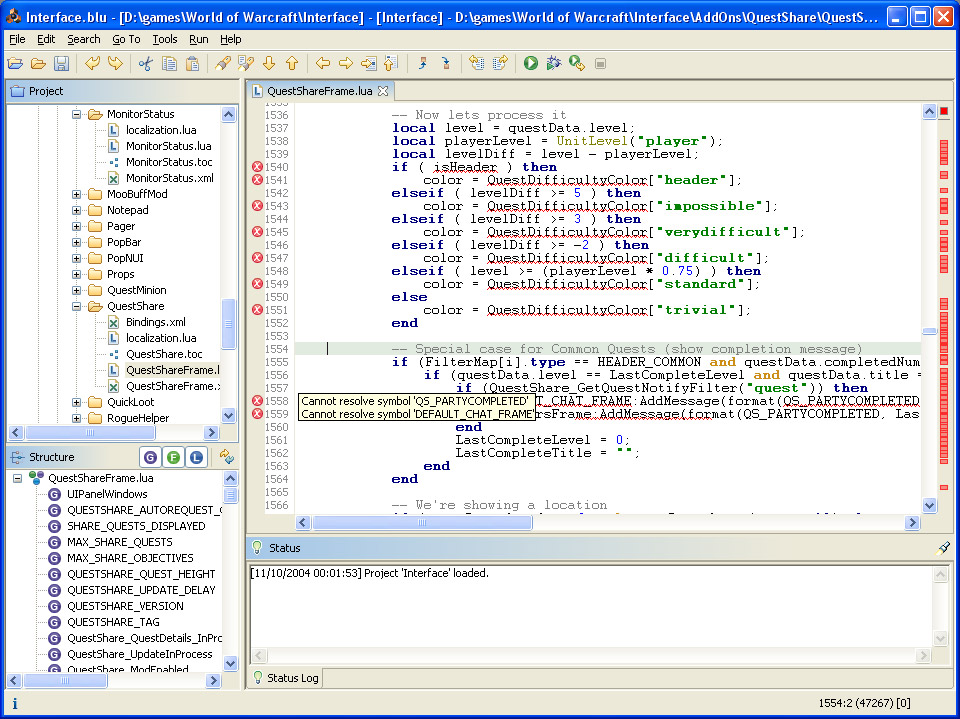Click error marker on line 1541
This screenshot has height=719, width=960.
click(x=257, y=180)
